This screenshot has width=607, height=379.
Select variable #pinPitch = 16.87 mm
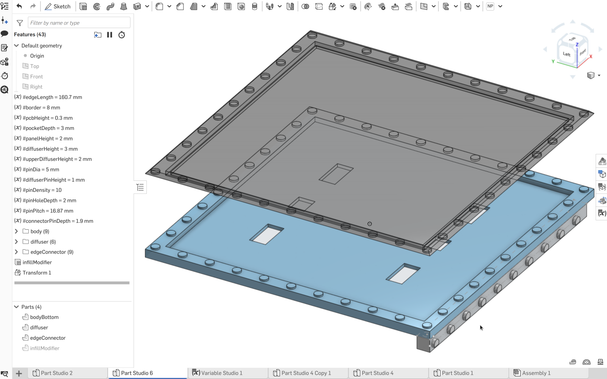48,211
